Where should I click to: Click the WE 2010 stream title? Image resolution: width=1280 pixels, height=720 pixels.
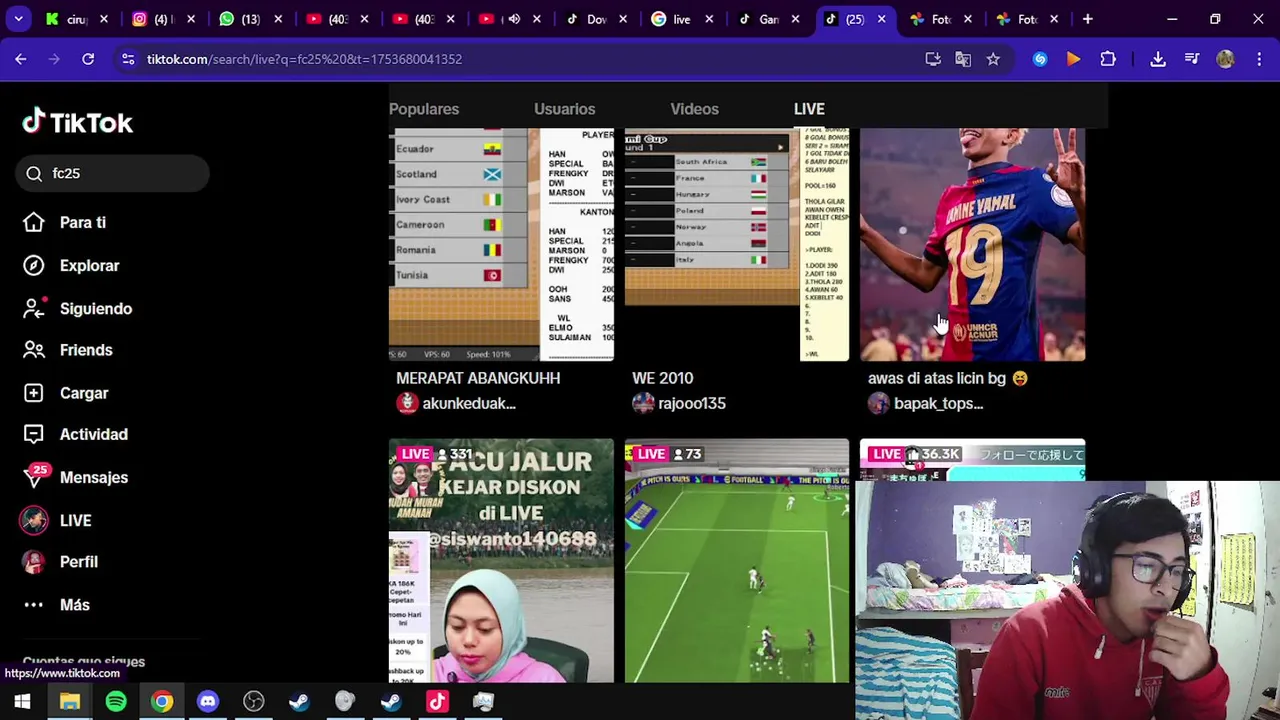click(662, 378)
